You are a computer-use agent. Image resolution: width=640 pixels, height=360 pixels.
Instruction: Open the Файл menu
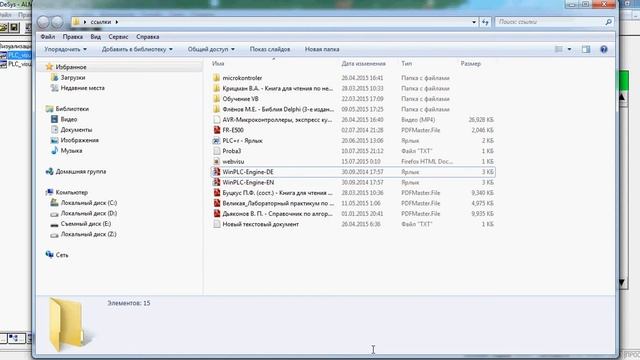(x=48, y=37)
